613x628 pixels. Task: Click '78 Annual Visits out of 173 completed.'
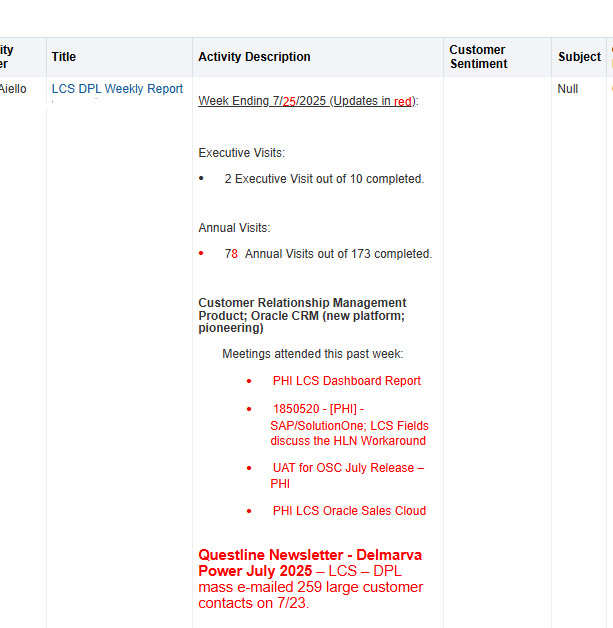click(x=328, y=254)
